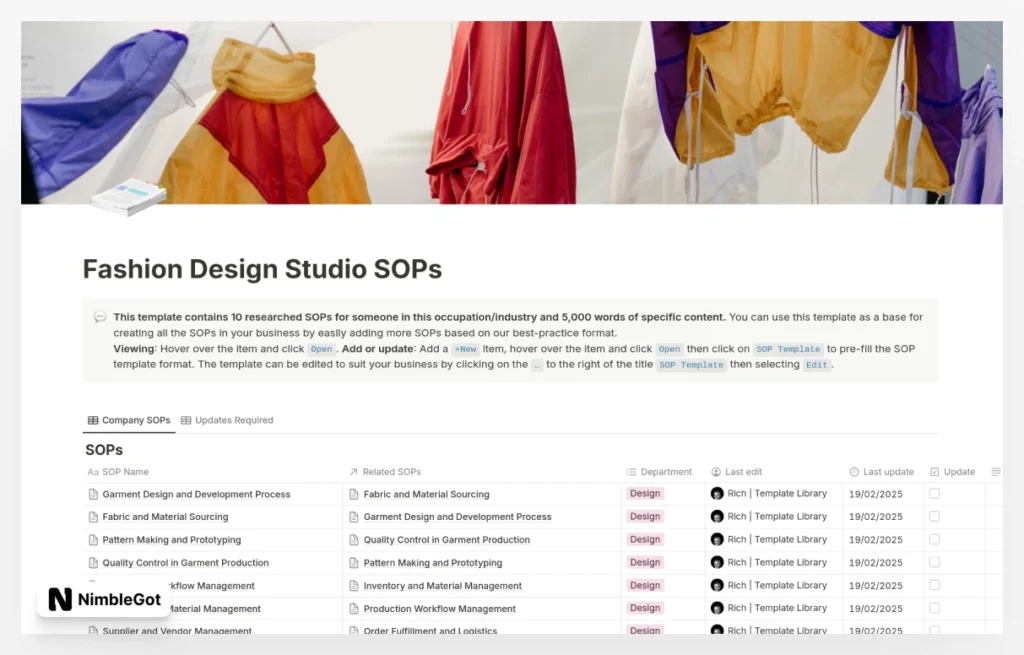Click the clothing cover image
This screenshot has height=655, width=1024.
(511, 112)
